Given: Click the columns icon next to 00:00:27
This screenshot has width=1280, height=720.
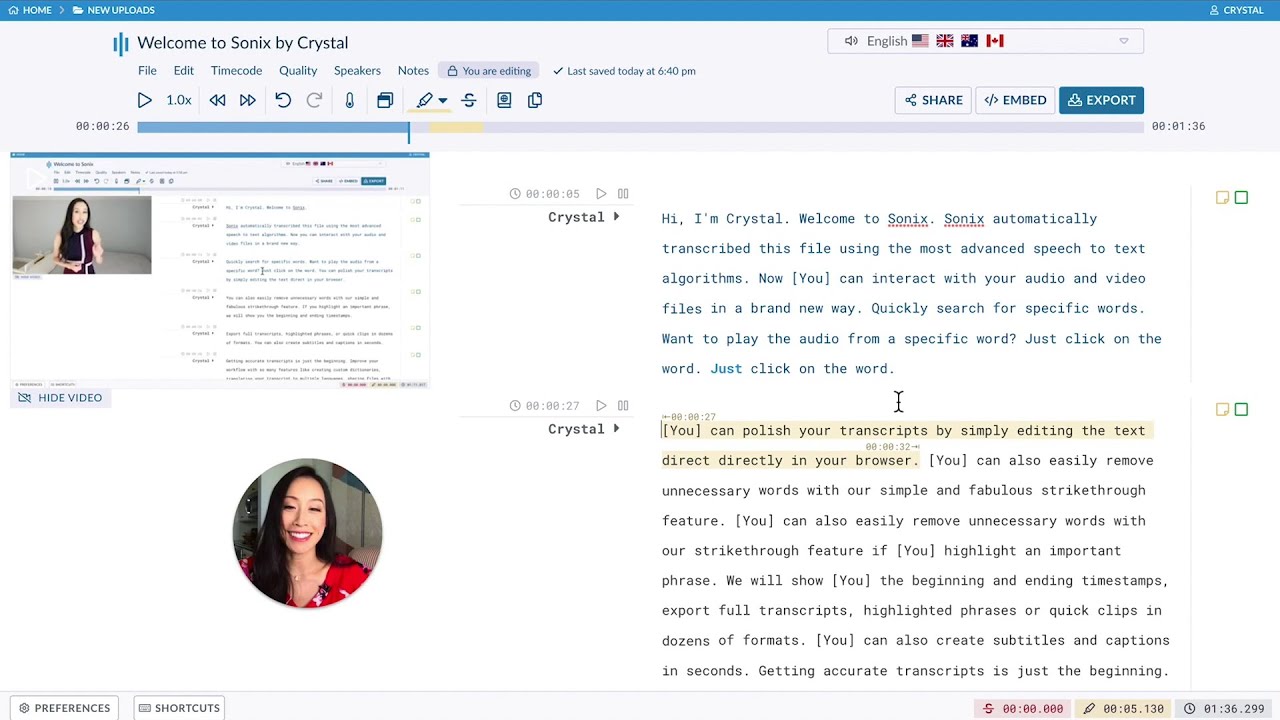Looking at the screenshot, I should coord(623,406).
